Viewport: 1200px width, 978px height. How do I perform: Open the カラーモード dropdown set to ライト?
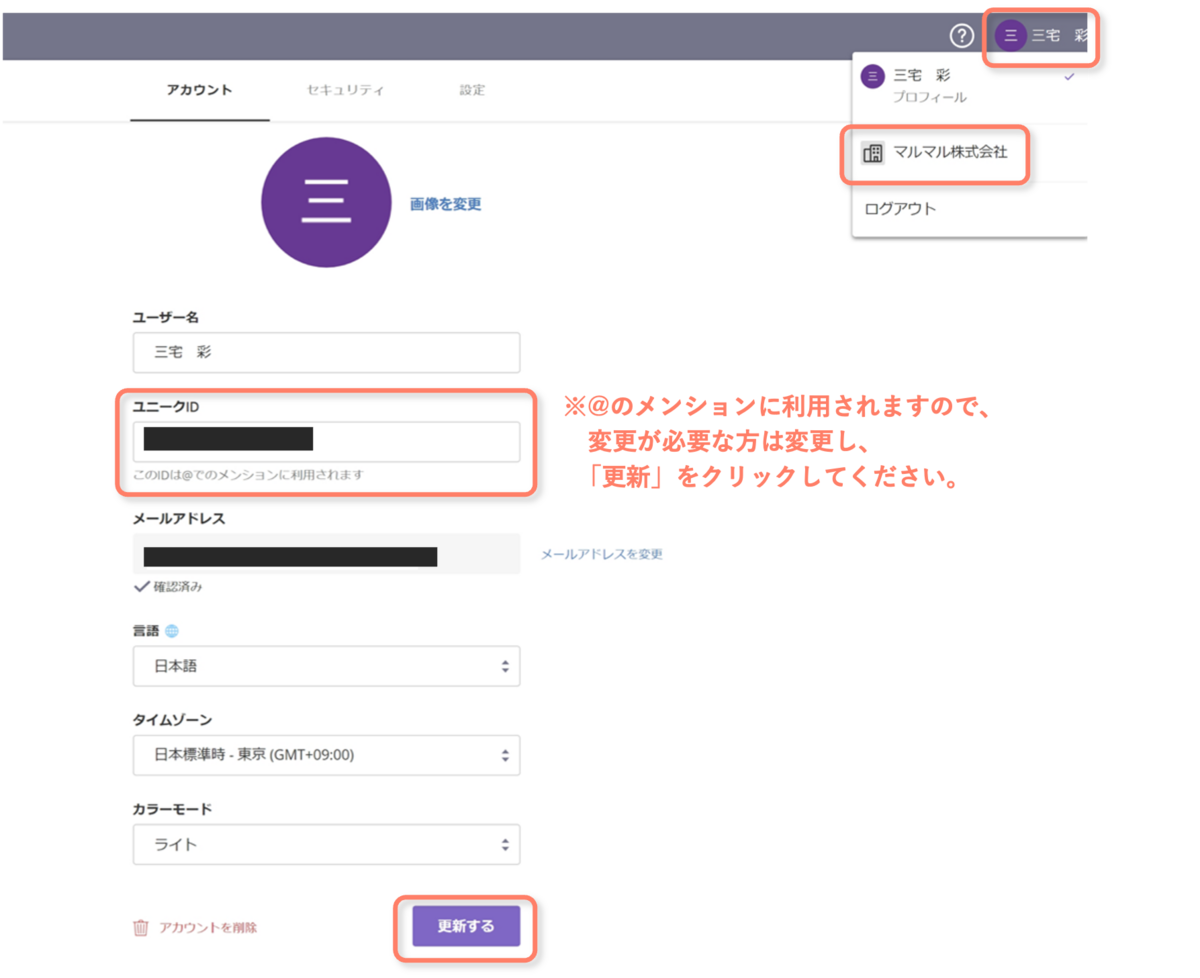click(326, 844)
